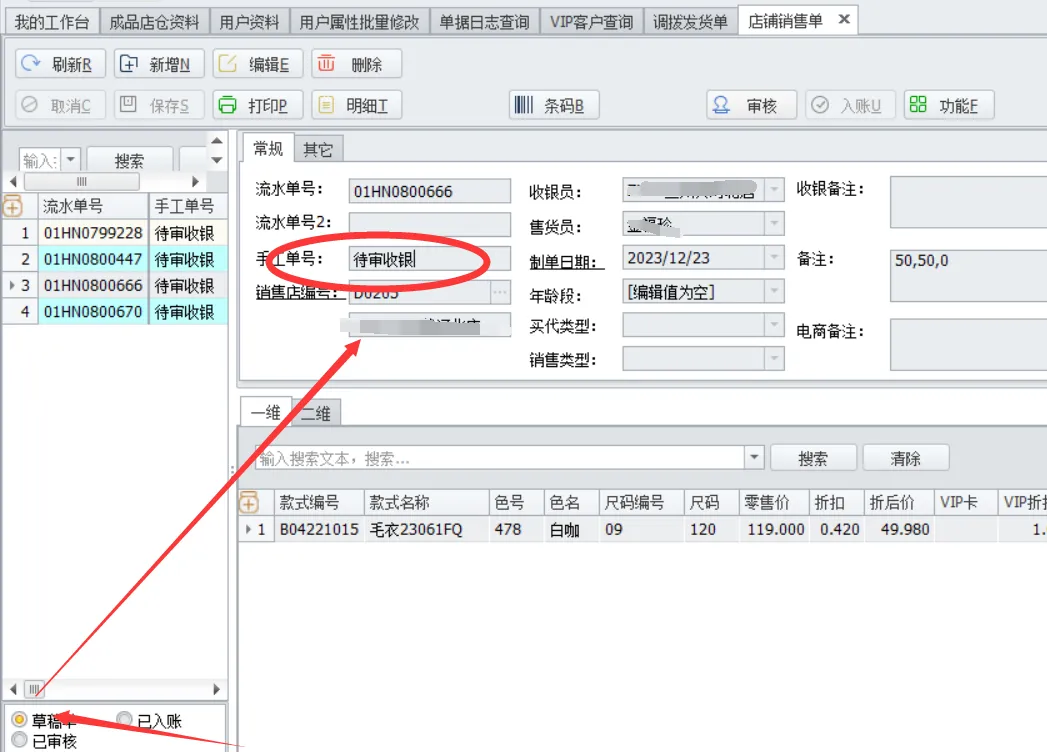Open the 功能F function grid icon
Image resolution: width=1047 pixels, height=752 pixels.
coord(917,105)
